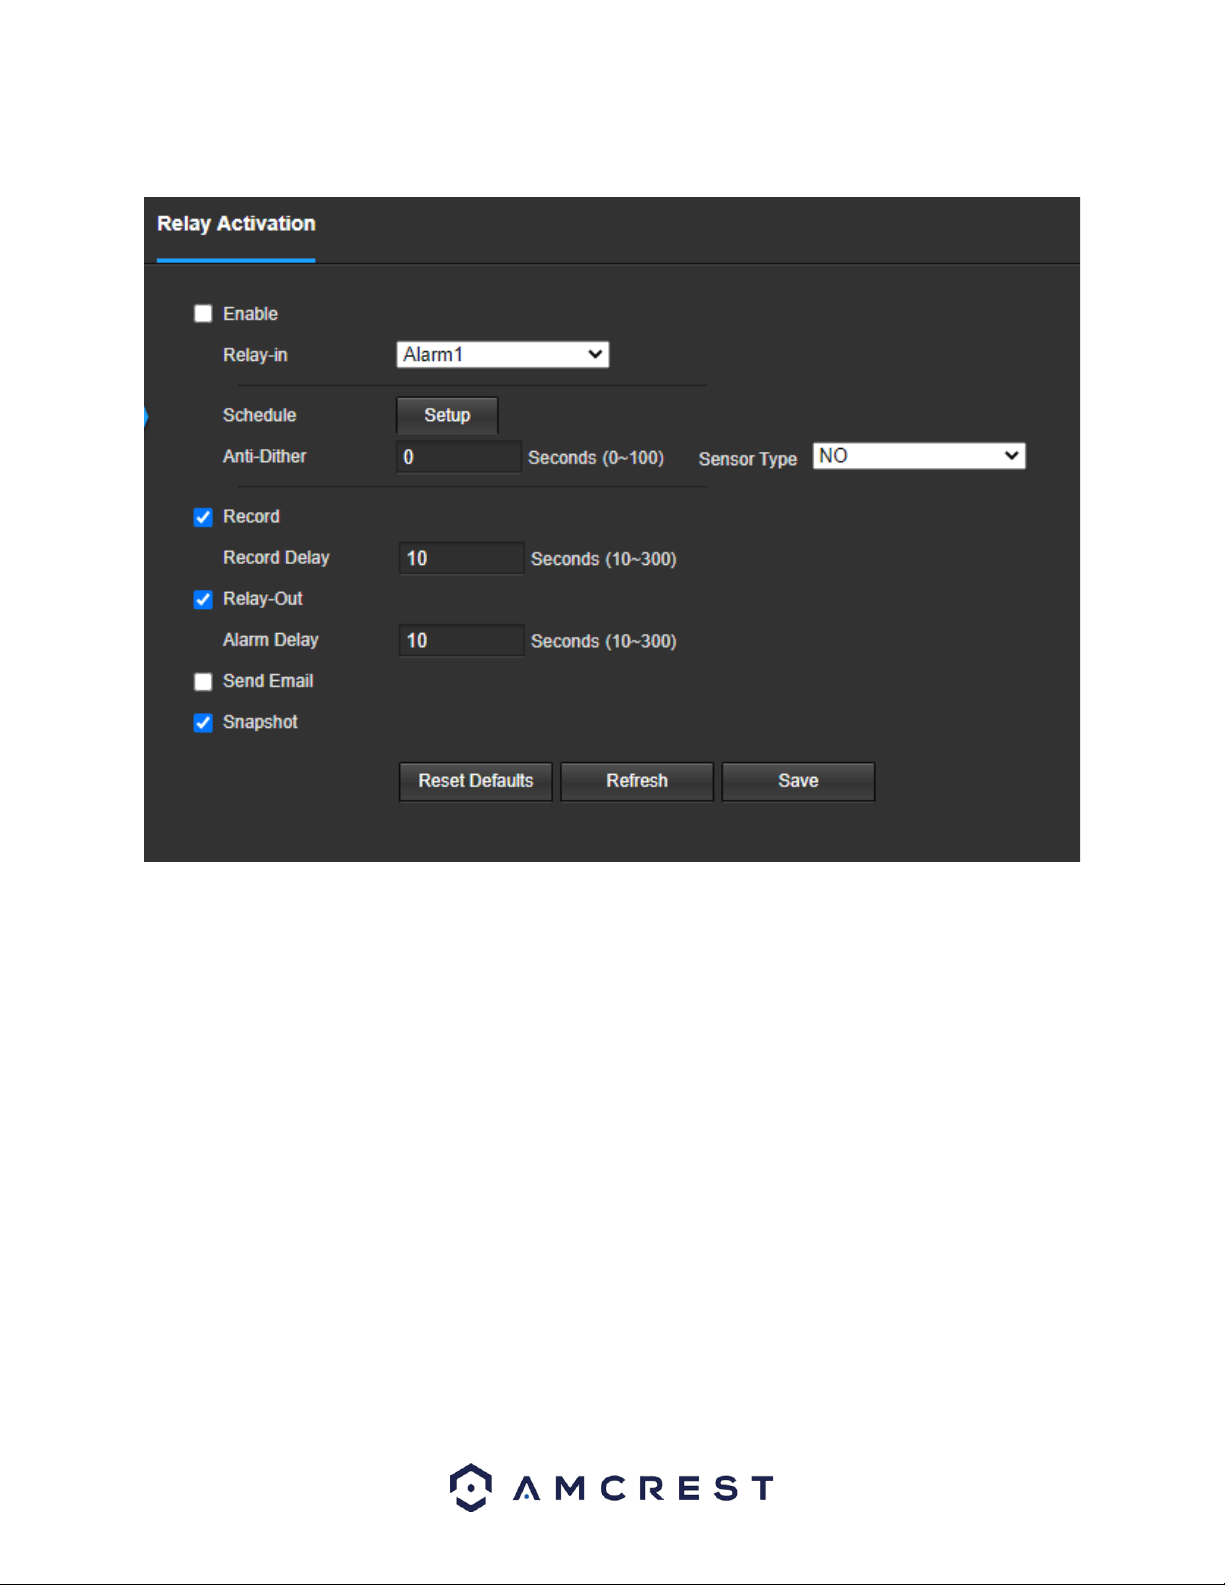Open the Relay-in Alarm1 dropdown
Viewport: 1225px width, 1585px height.
coord(503,355)
